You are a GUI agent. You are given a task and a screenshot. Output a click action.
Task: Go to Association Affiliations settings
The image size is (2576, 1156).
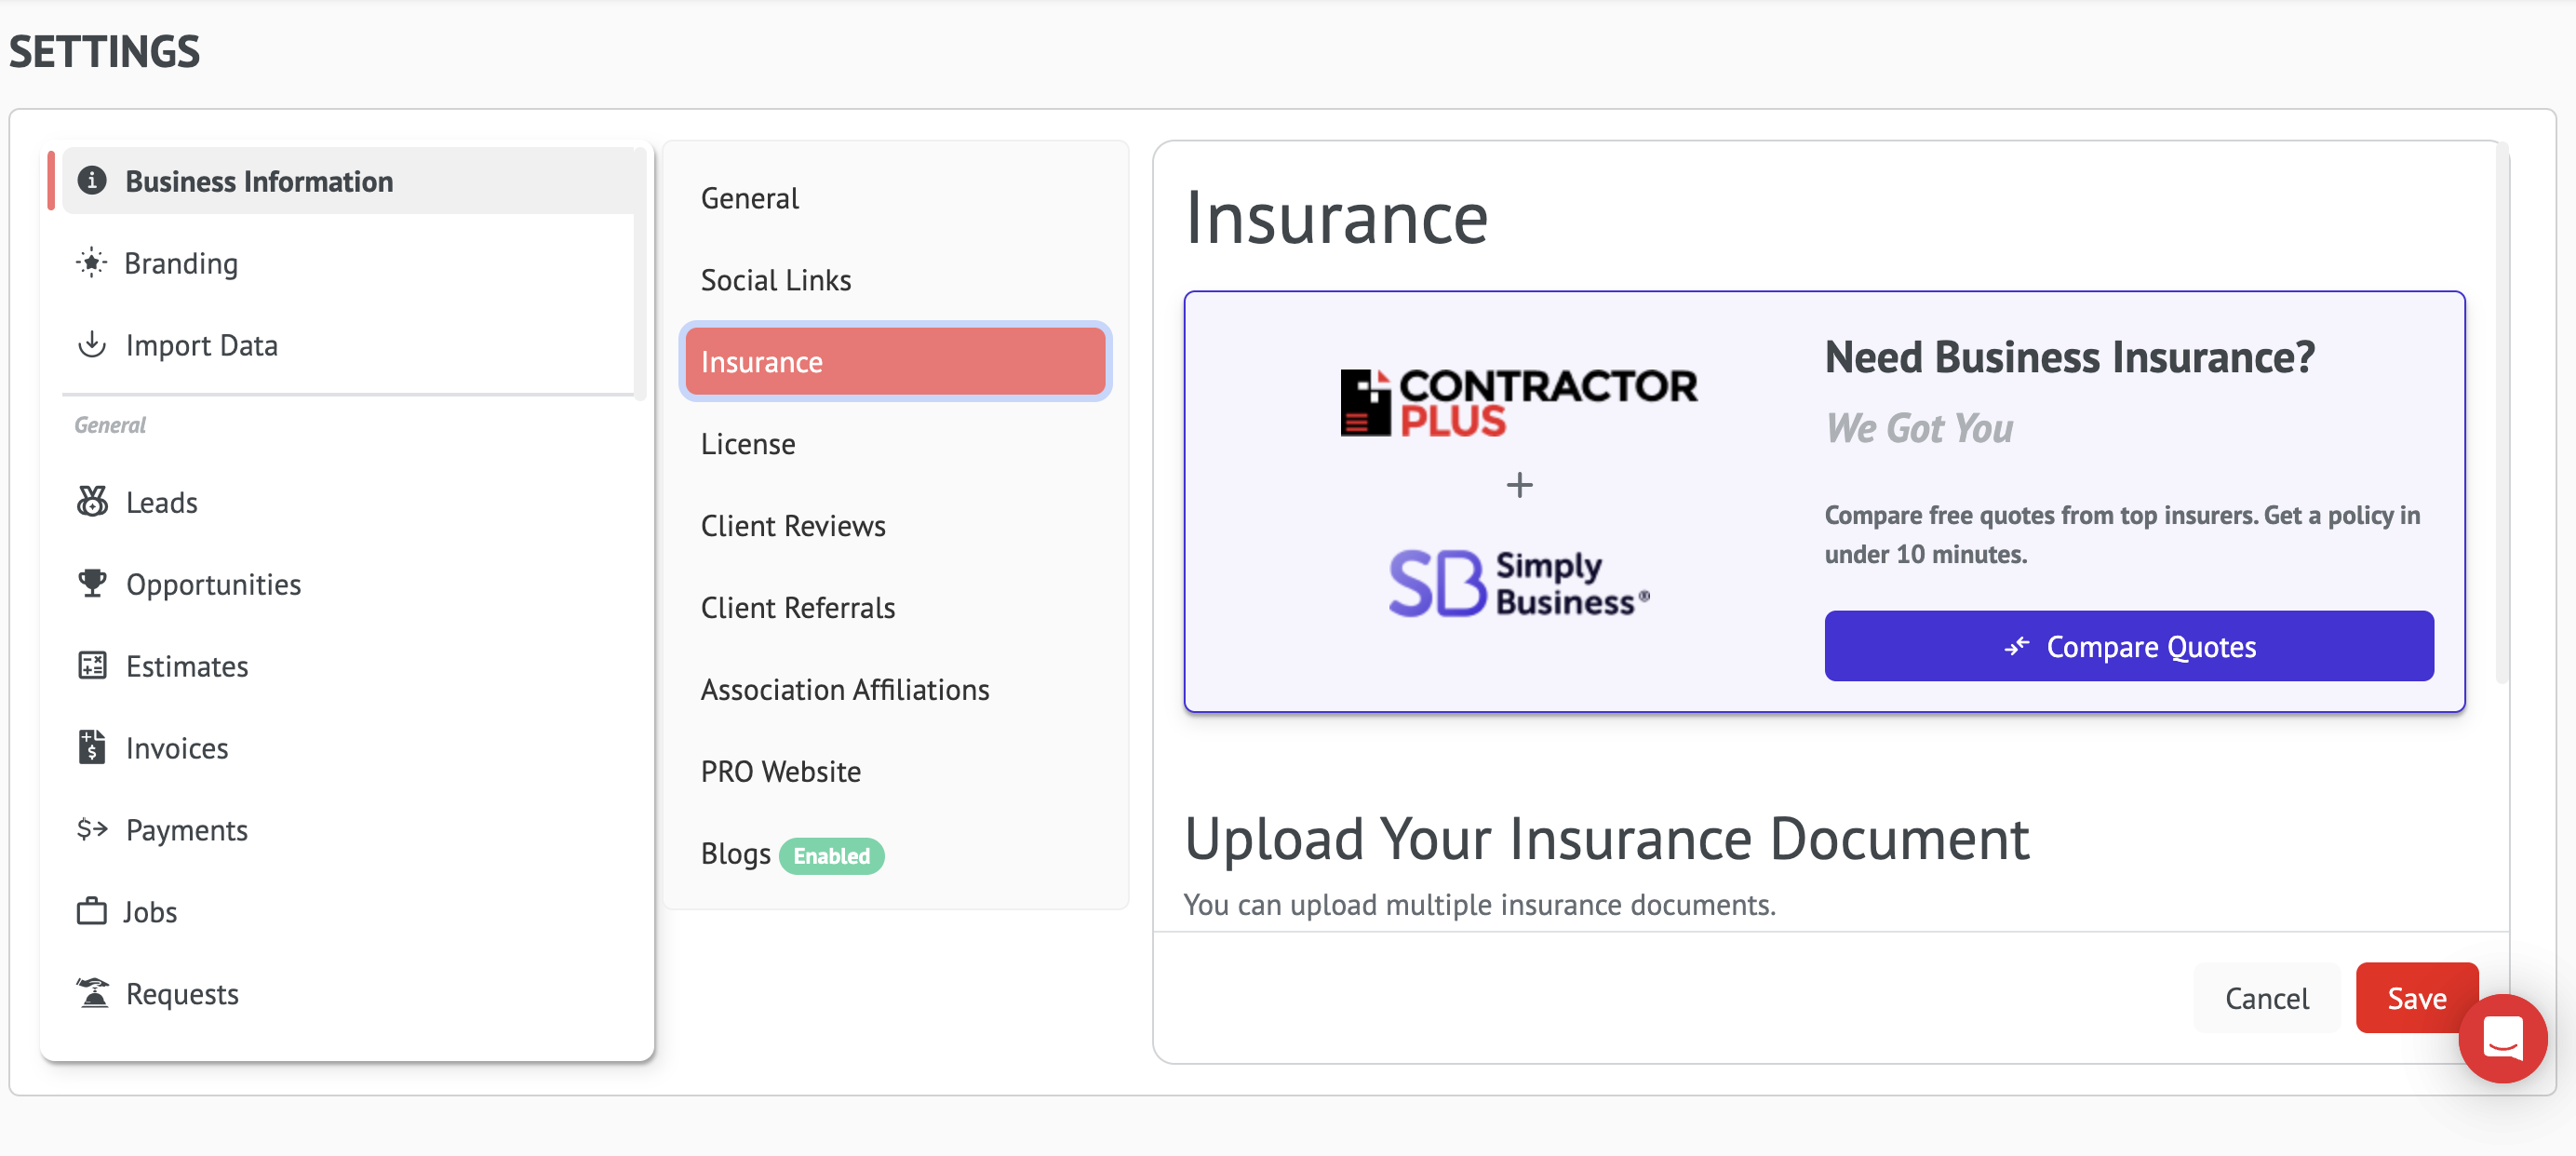coord(845,690)
